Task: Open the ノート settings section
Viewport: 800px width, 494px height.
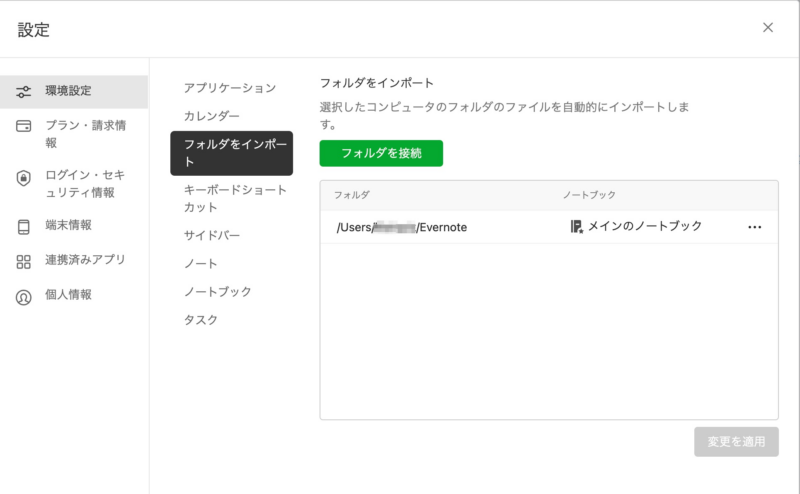Action: [x=200, y=264]
